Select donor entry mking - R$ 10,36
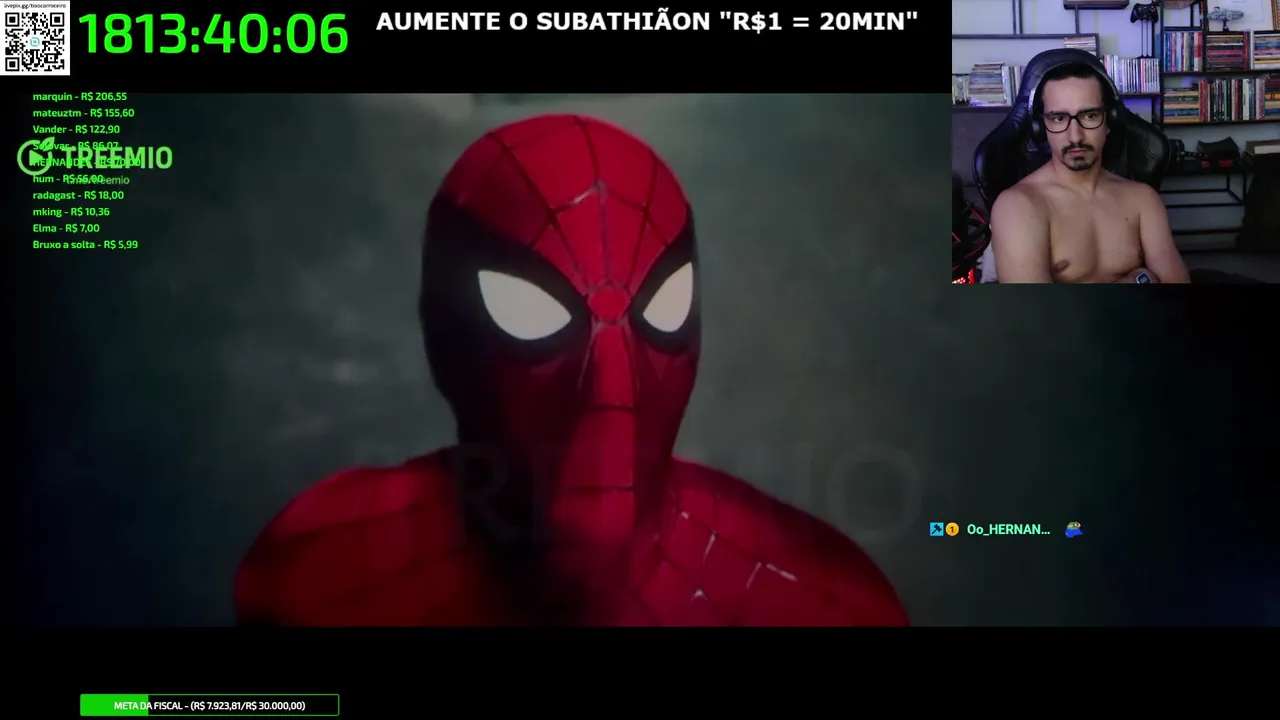 pyautogui.click(x=71, y=212)
